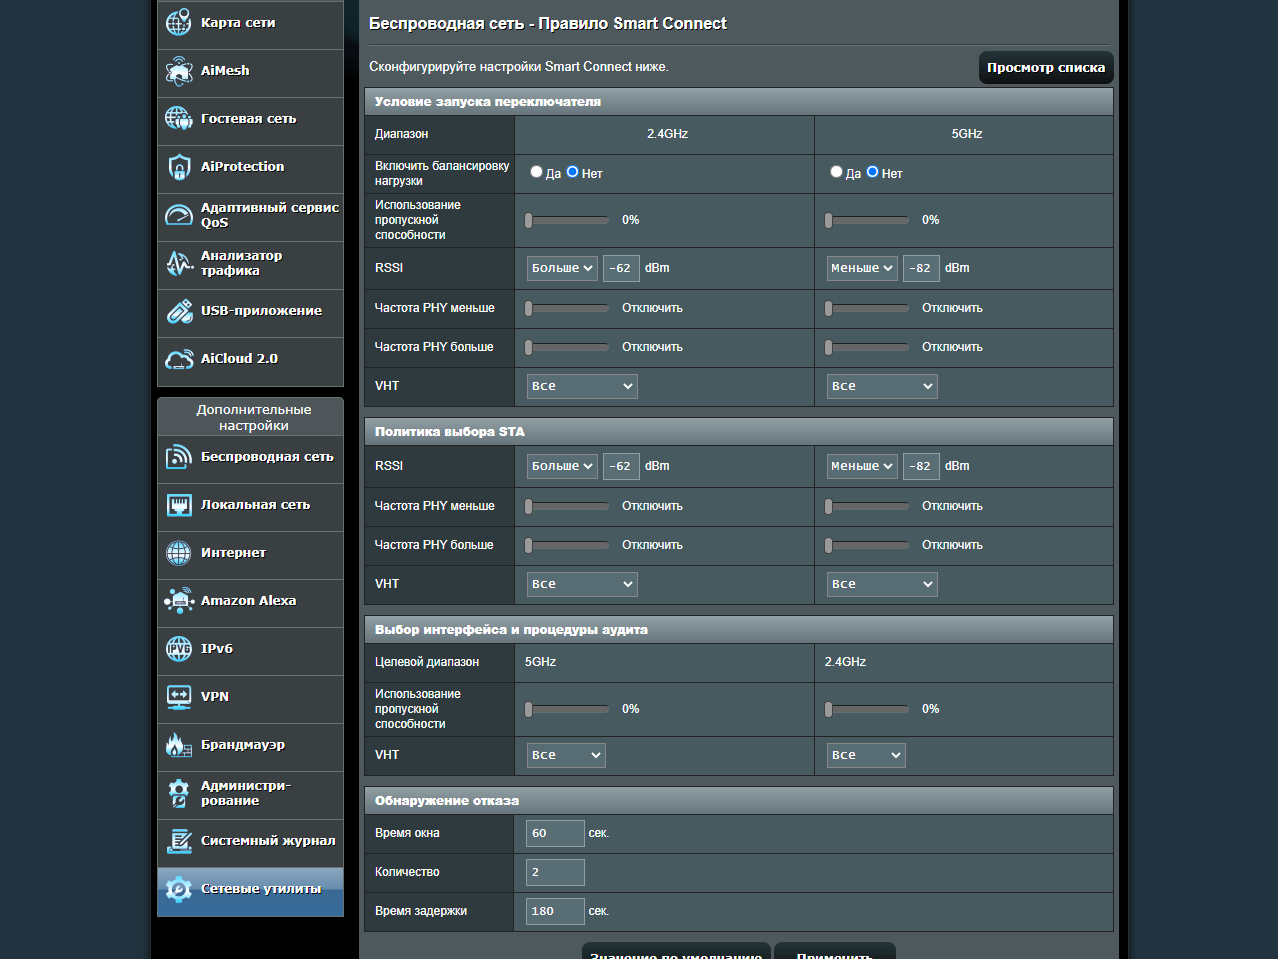Adjust trigger bandwidth usage slider for 5GHz
The width and height of the screenshot is (1278, 959).
[x=867, y=220]
